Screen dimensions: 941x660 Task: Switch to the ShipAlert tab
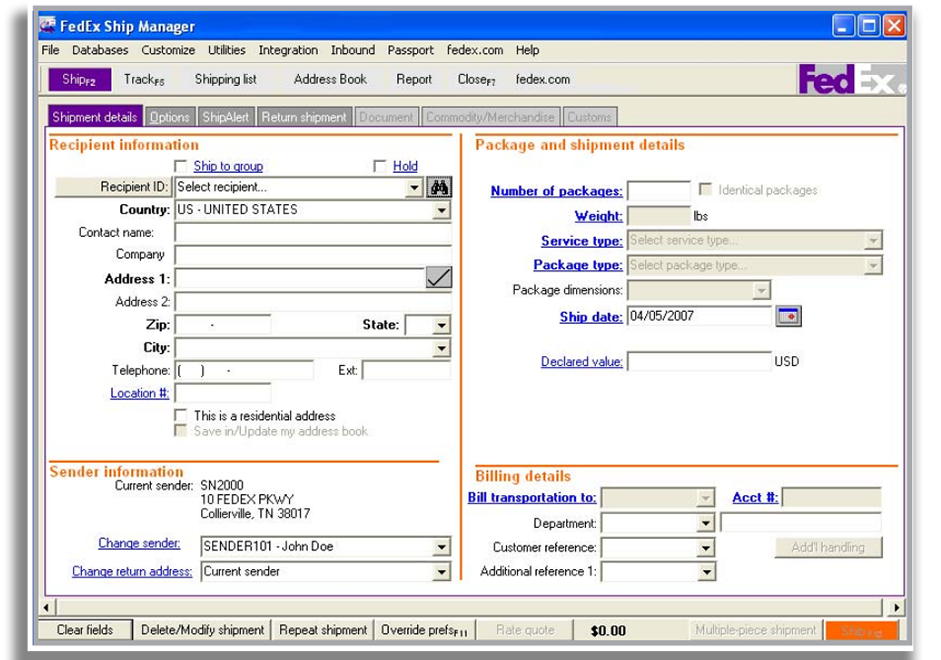226,117
